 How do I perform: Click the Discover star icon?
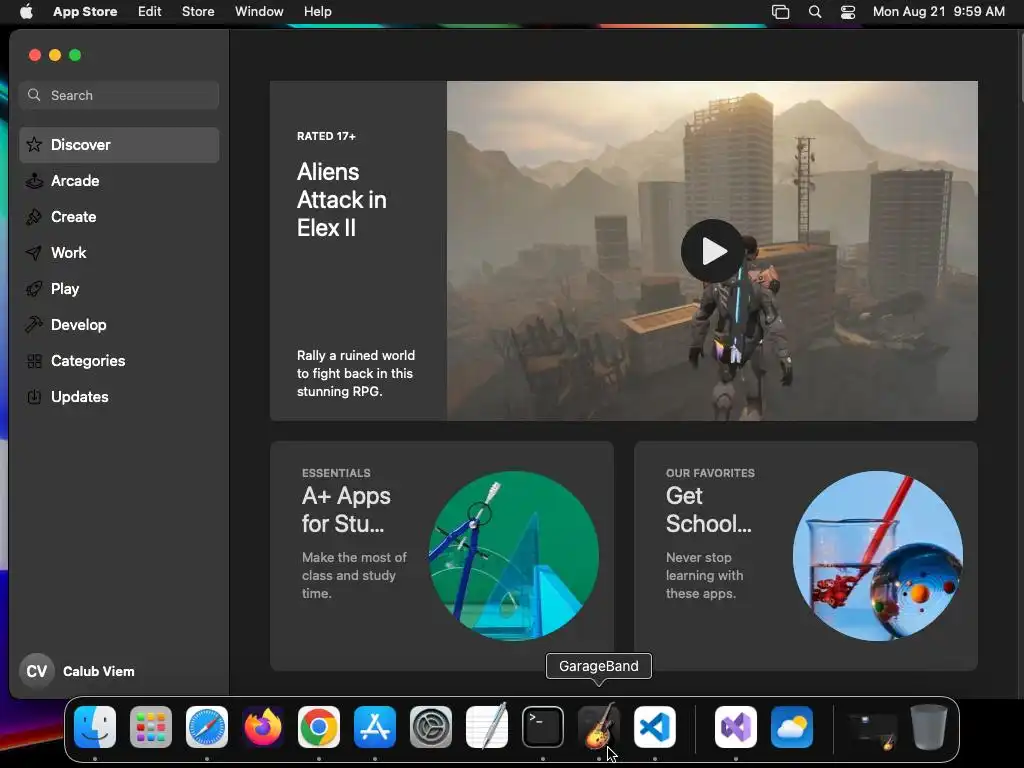click(34, 145)
